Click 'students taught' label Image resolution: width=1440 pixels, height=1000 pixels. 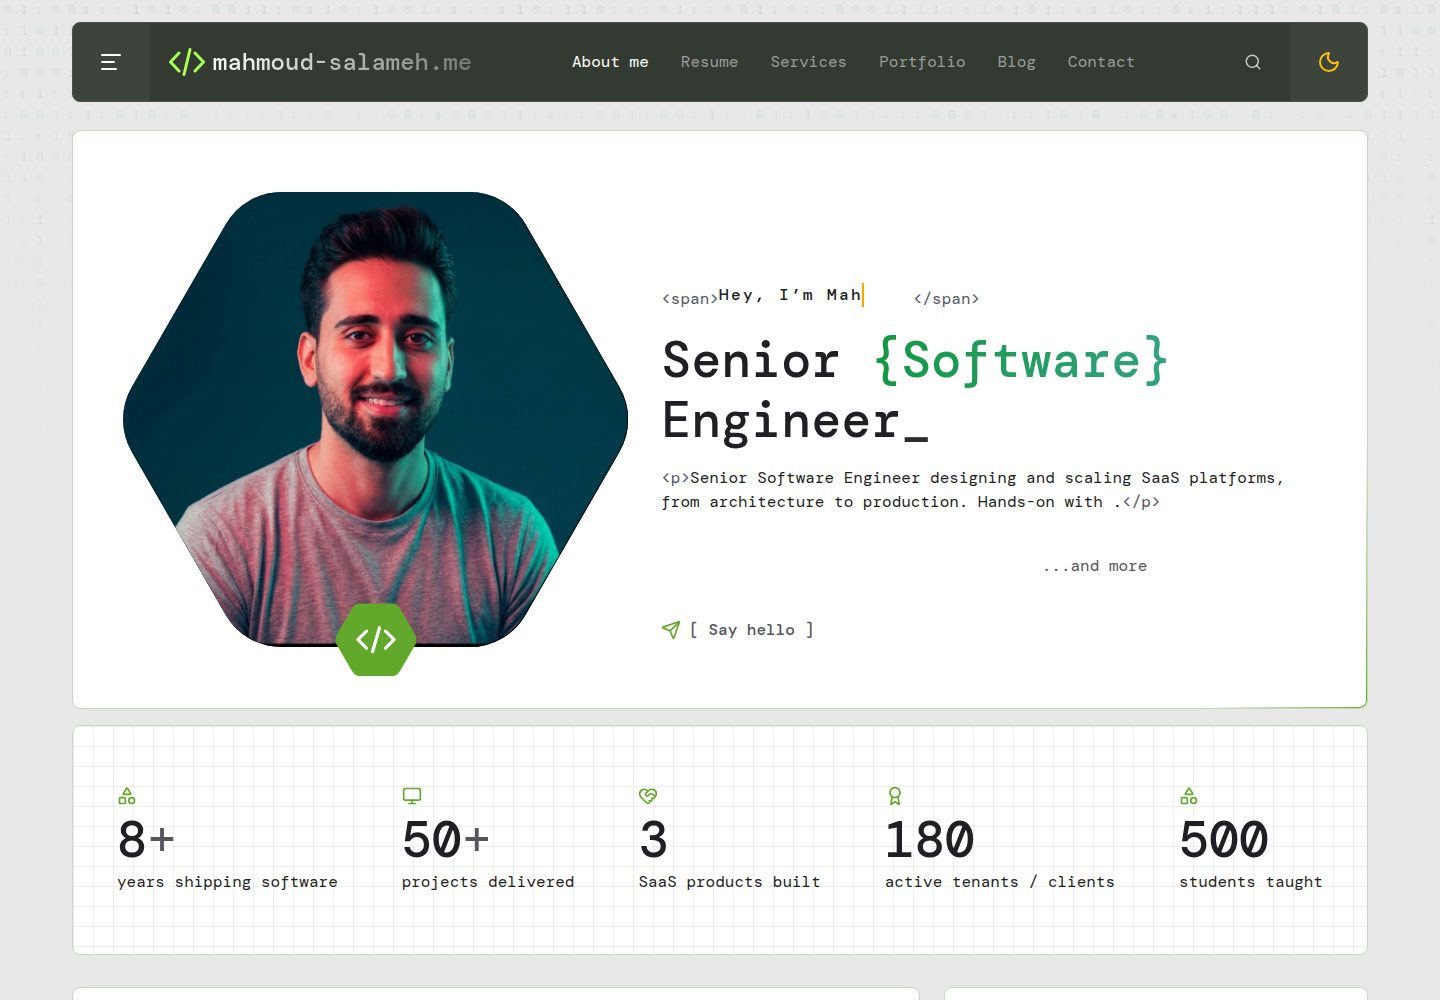[1251, 882]
